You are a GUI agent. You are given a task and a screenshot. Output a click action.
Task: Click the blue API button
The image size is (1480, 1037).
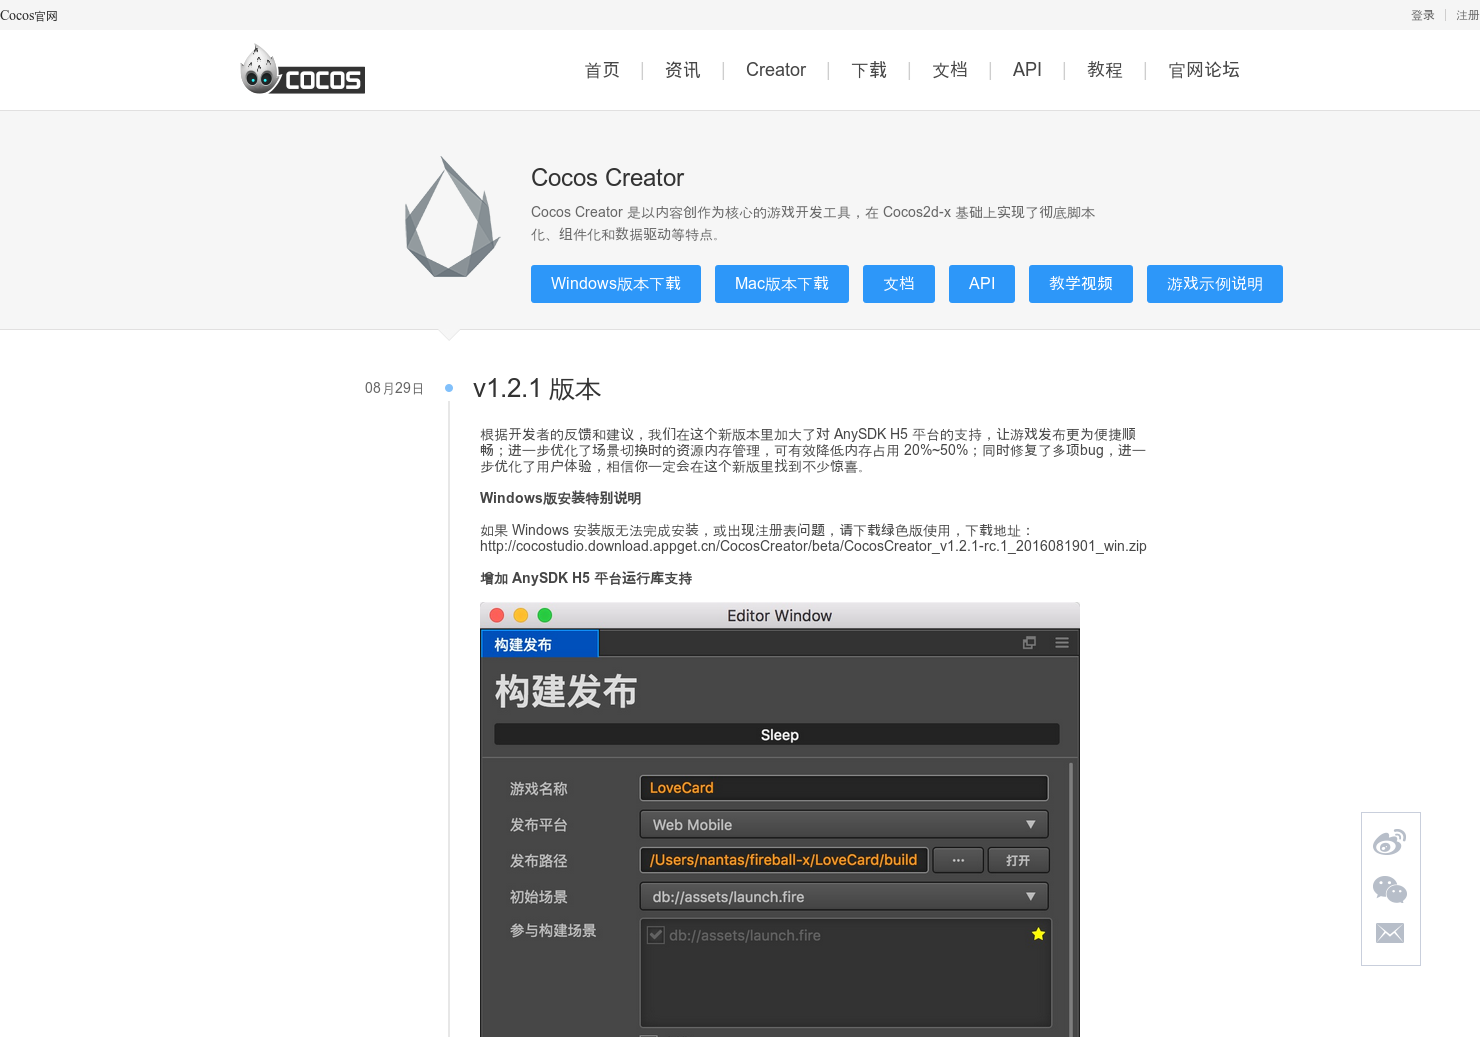pyautogui.click(x=982, y=284)
